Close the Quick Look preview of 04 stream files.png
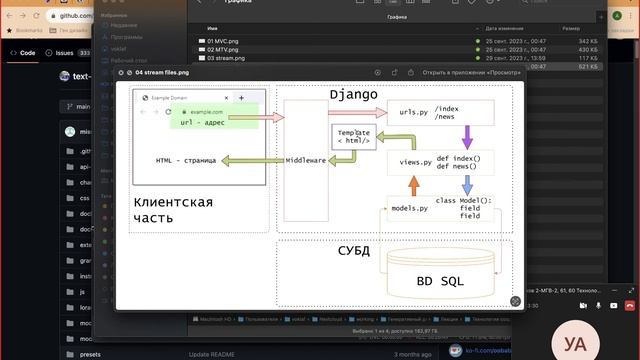This screenshot has height=360, width=640. pos(121,73)
